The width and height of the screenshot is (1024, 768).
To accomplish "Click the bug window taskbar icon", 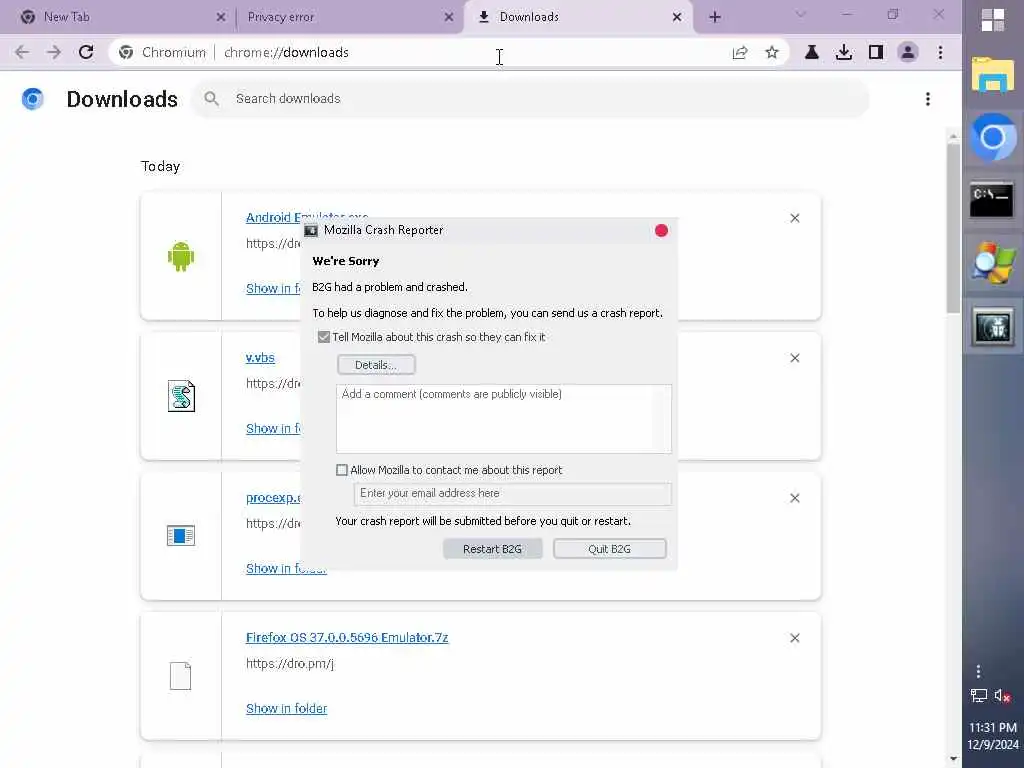I will click(993, 326).
